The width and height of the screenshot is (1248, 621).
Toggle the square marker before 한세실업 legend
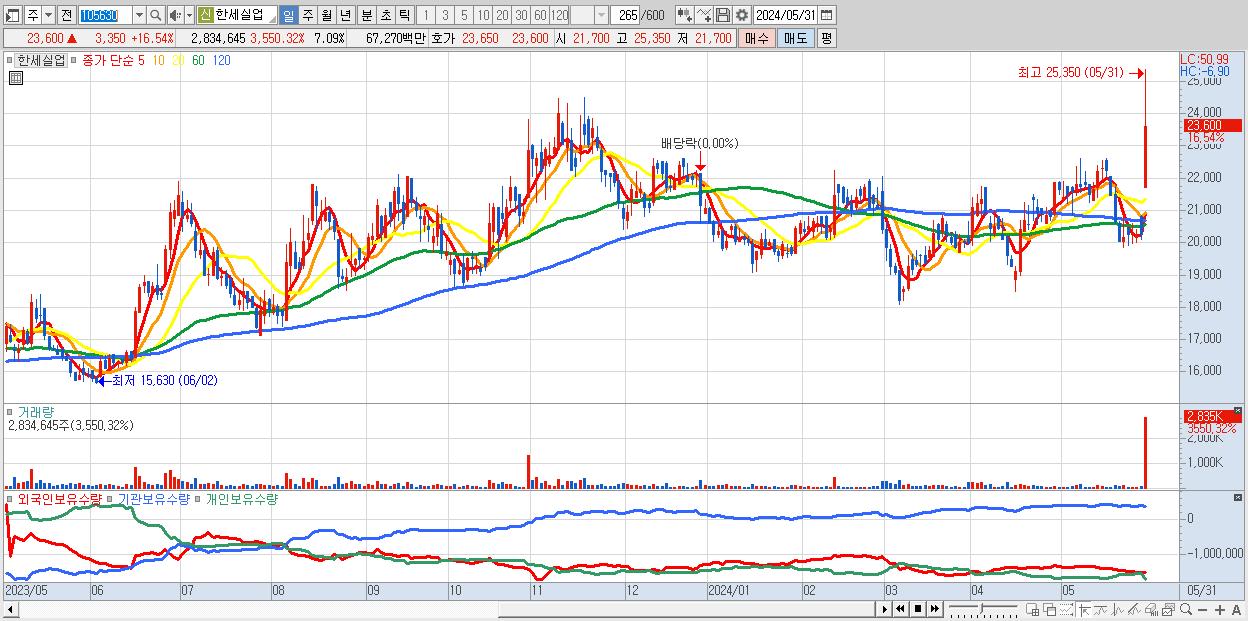coord(10,60)
